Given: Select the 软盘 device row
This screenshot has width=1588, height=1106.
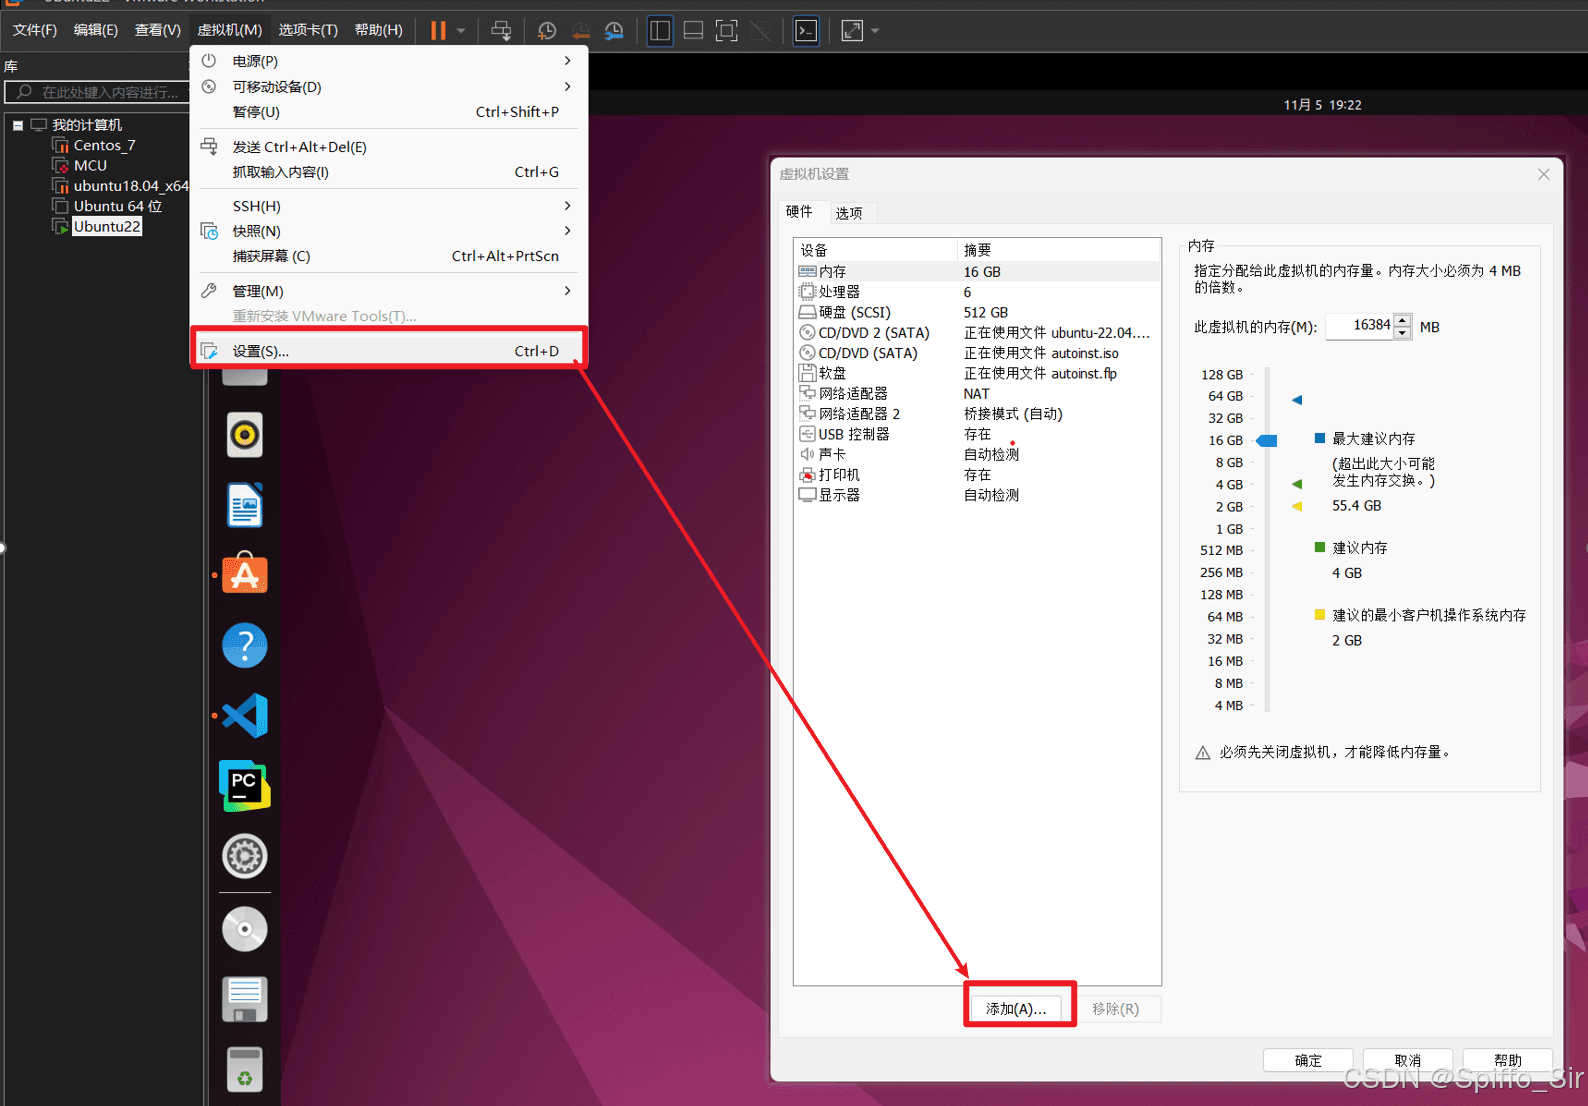Looking at the screenshot, I should click(x=978, y=373).
